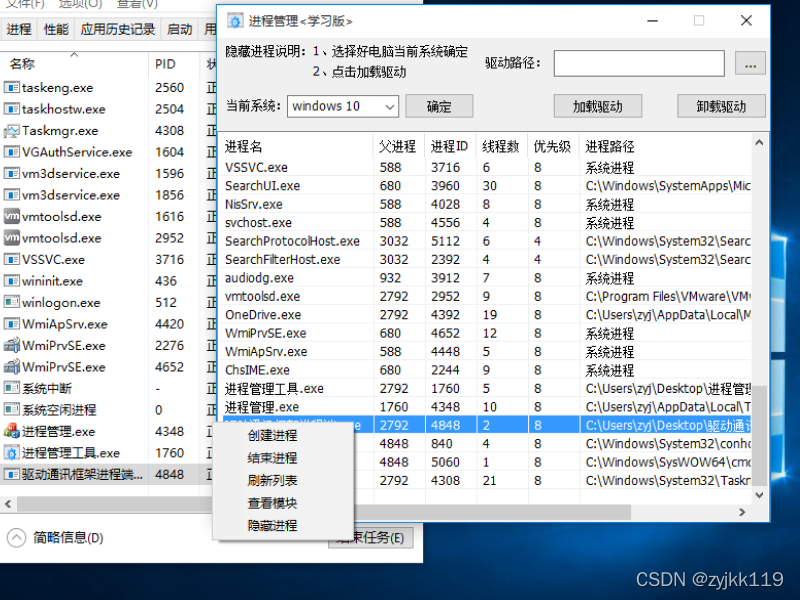This screenshot has height=600, width=800.
Task: Select audiodg.exe in the process list
Action: tap(486, 278)
